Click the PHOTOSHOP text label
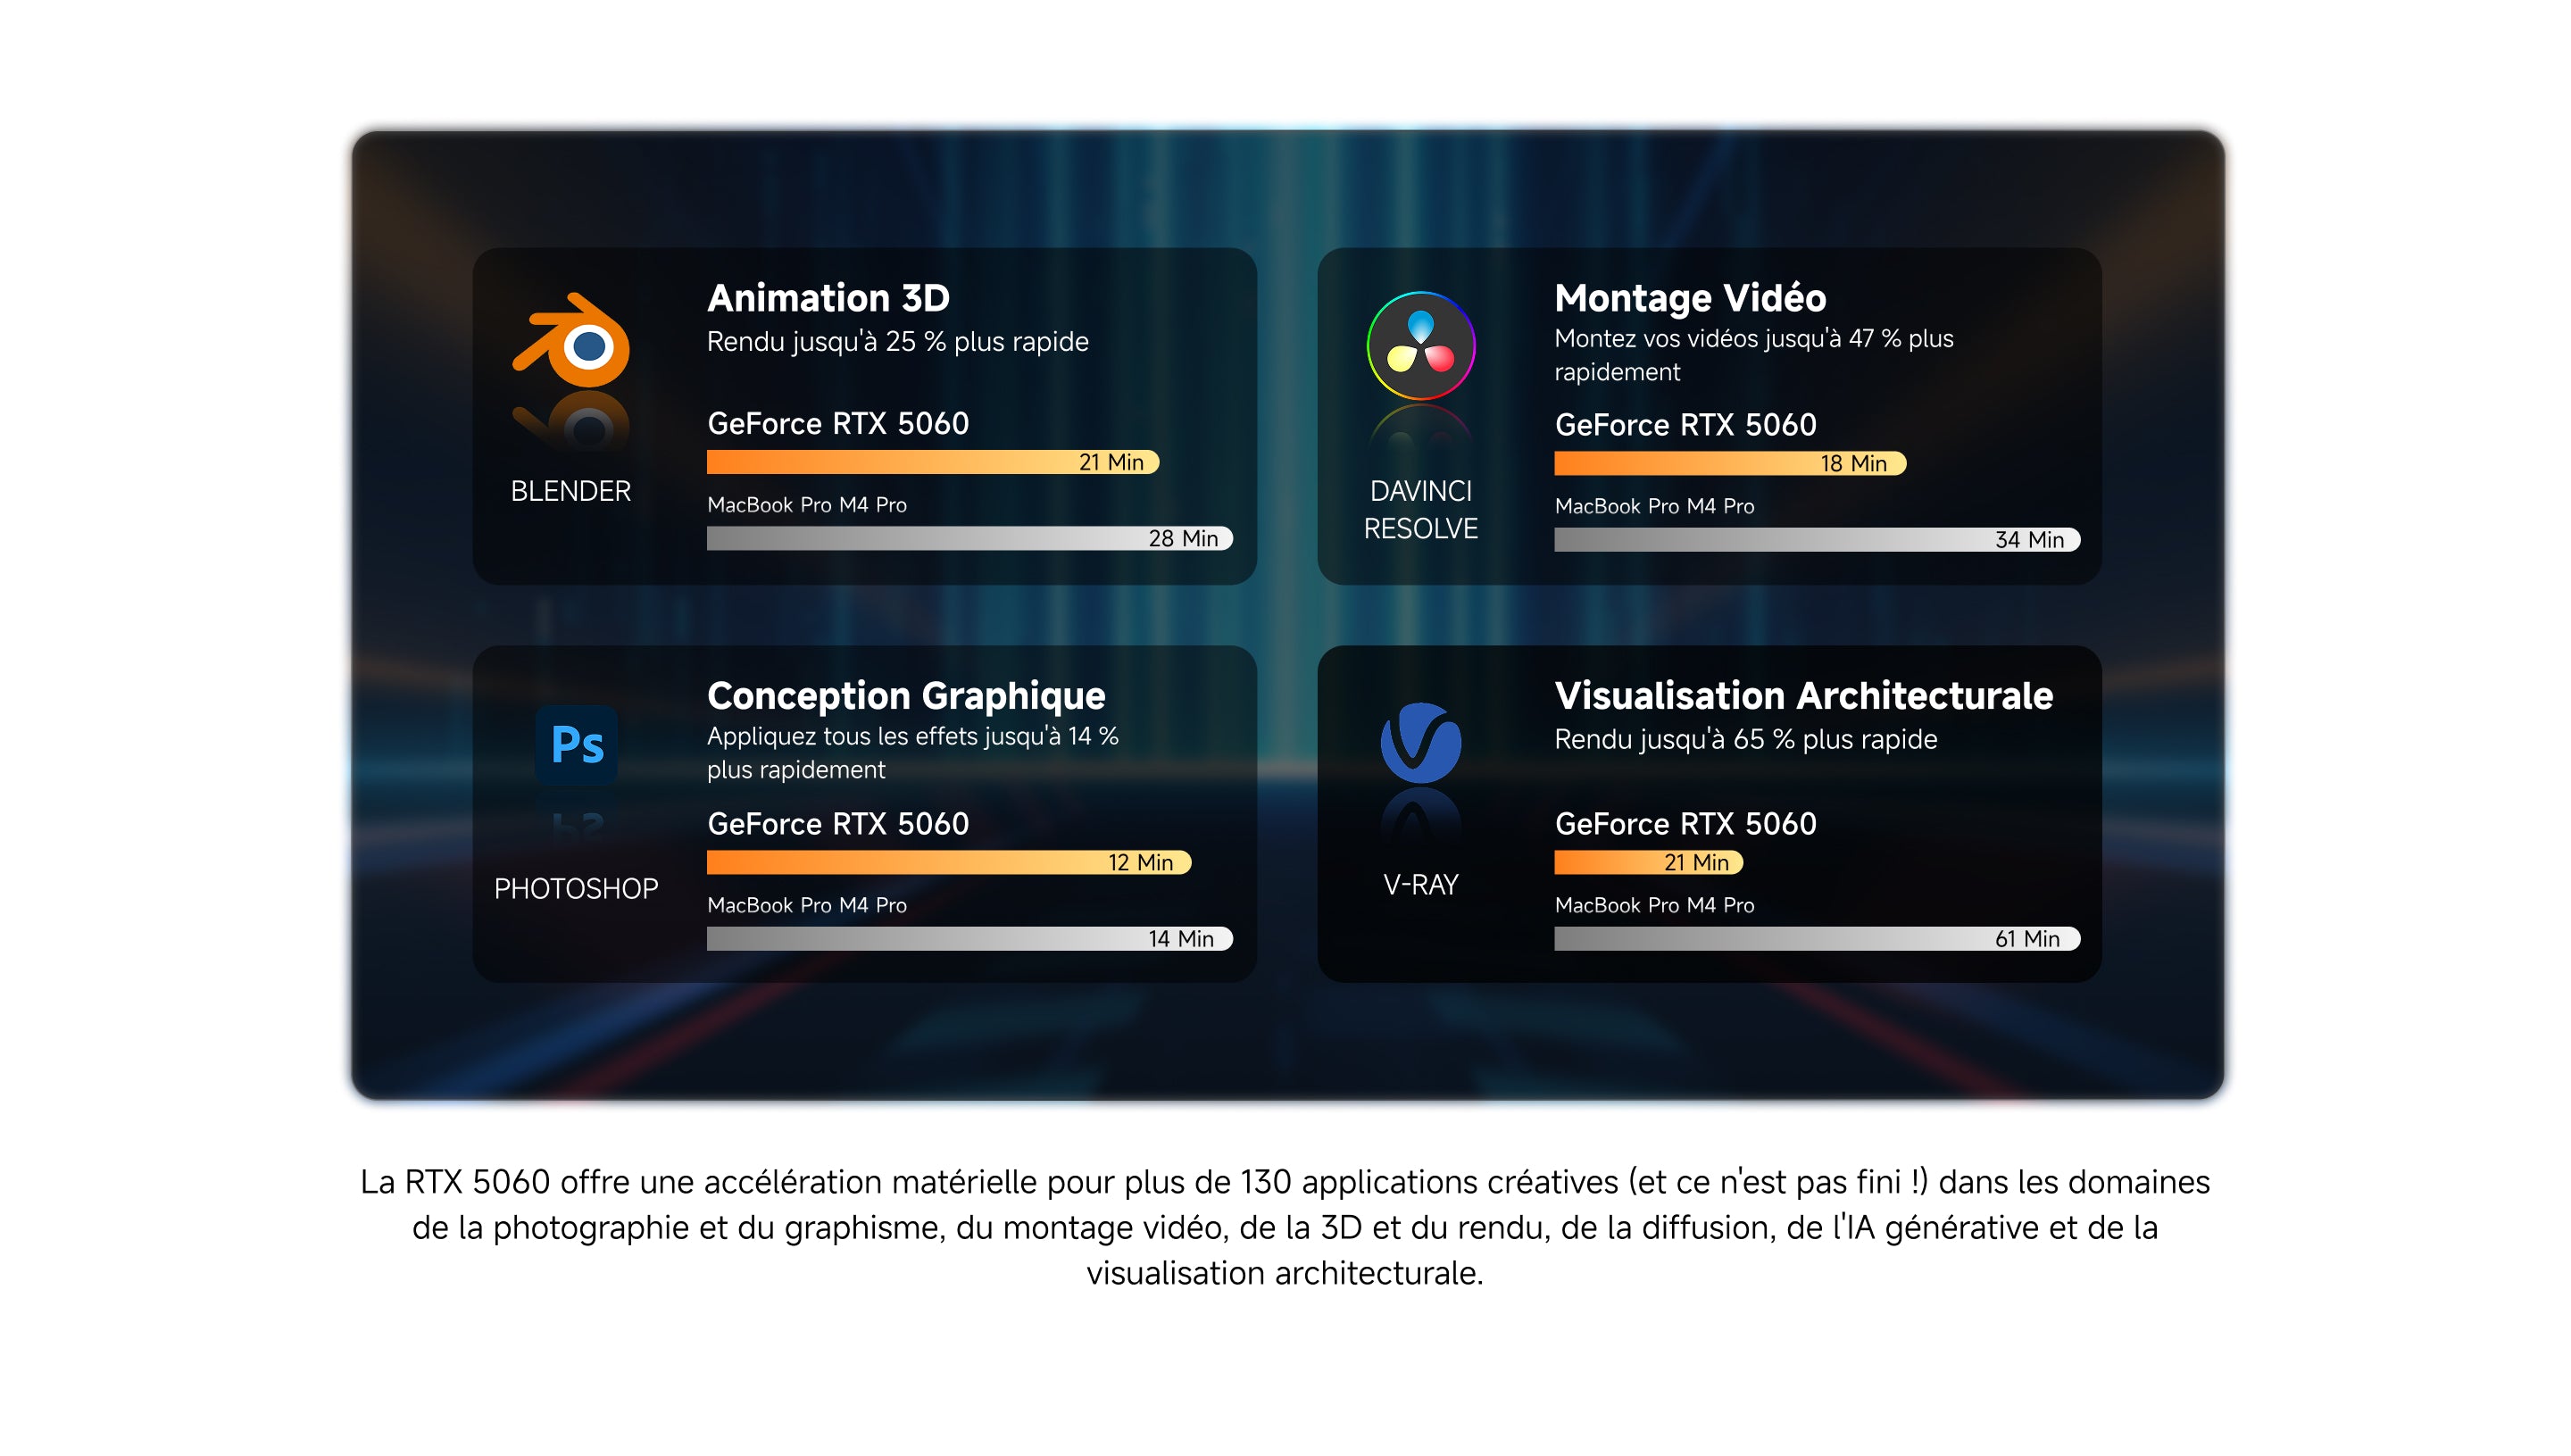This screenshot has width=2571, height=1456. click(576, 889)
